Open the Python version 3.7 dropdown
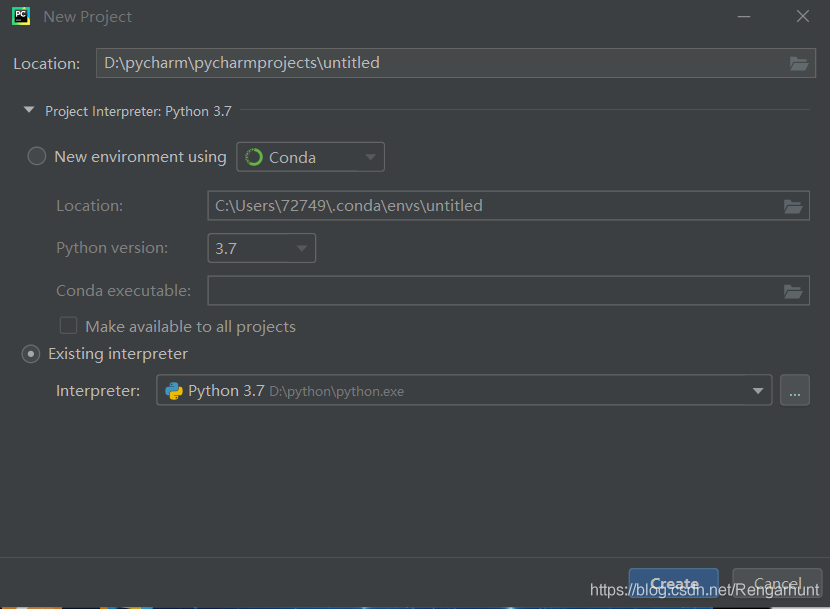830x609 pixels. (x=261, y=248)
